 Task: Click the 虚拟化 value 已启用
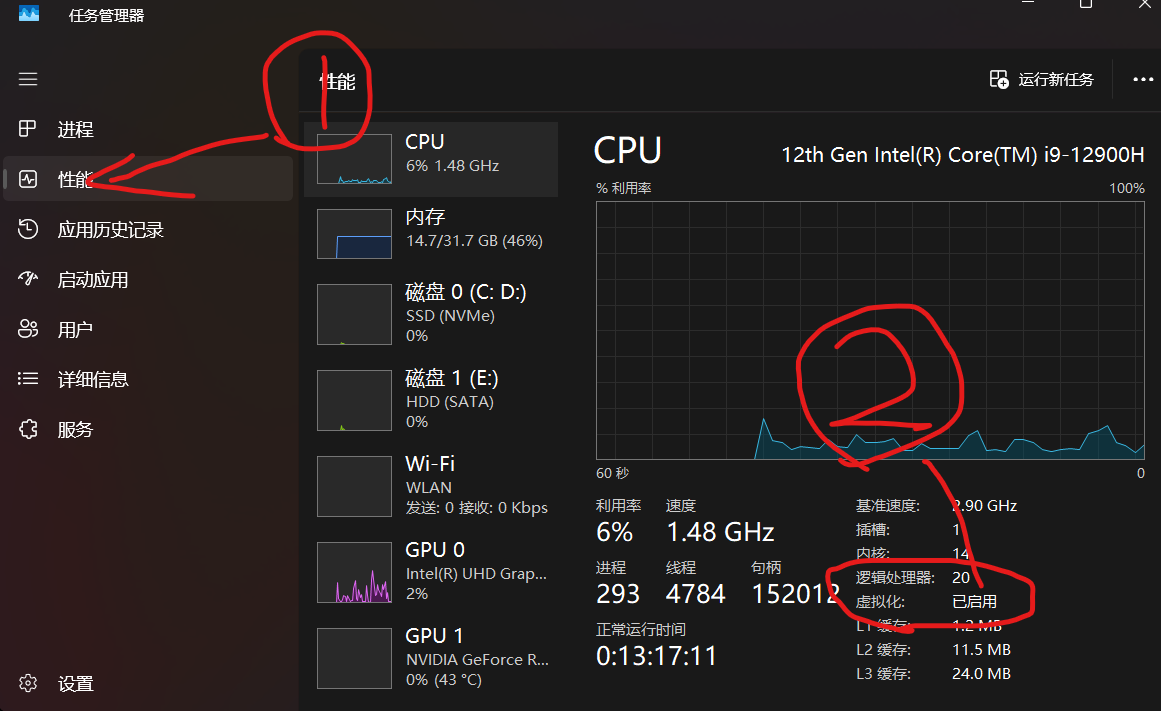pos(974,601)
